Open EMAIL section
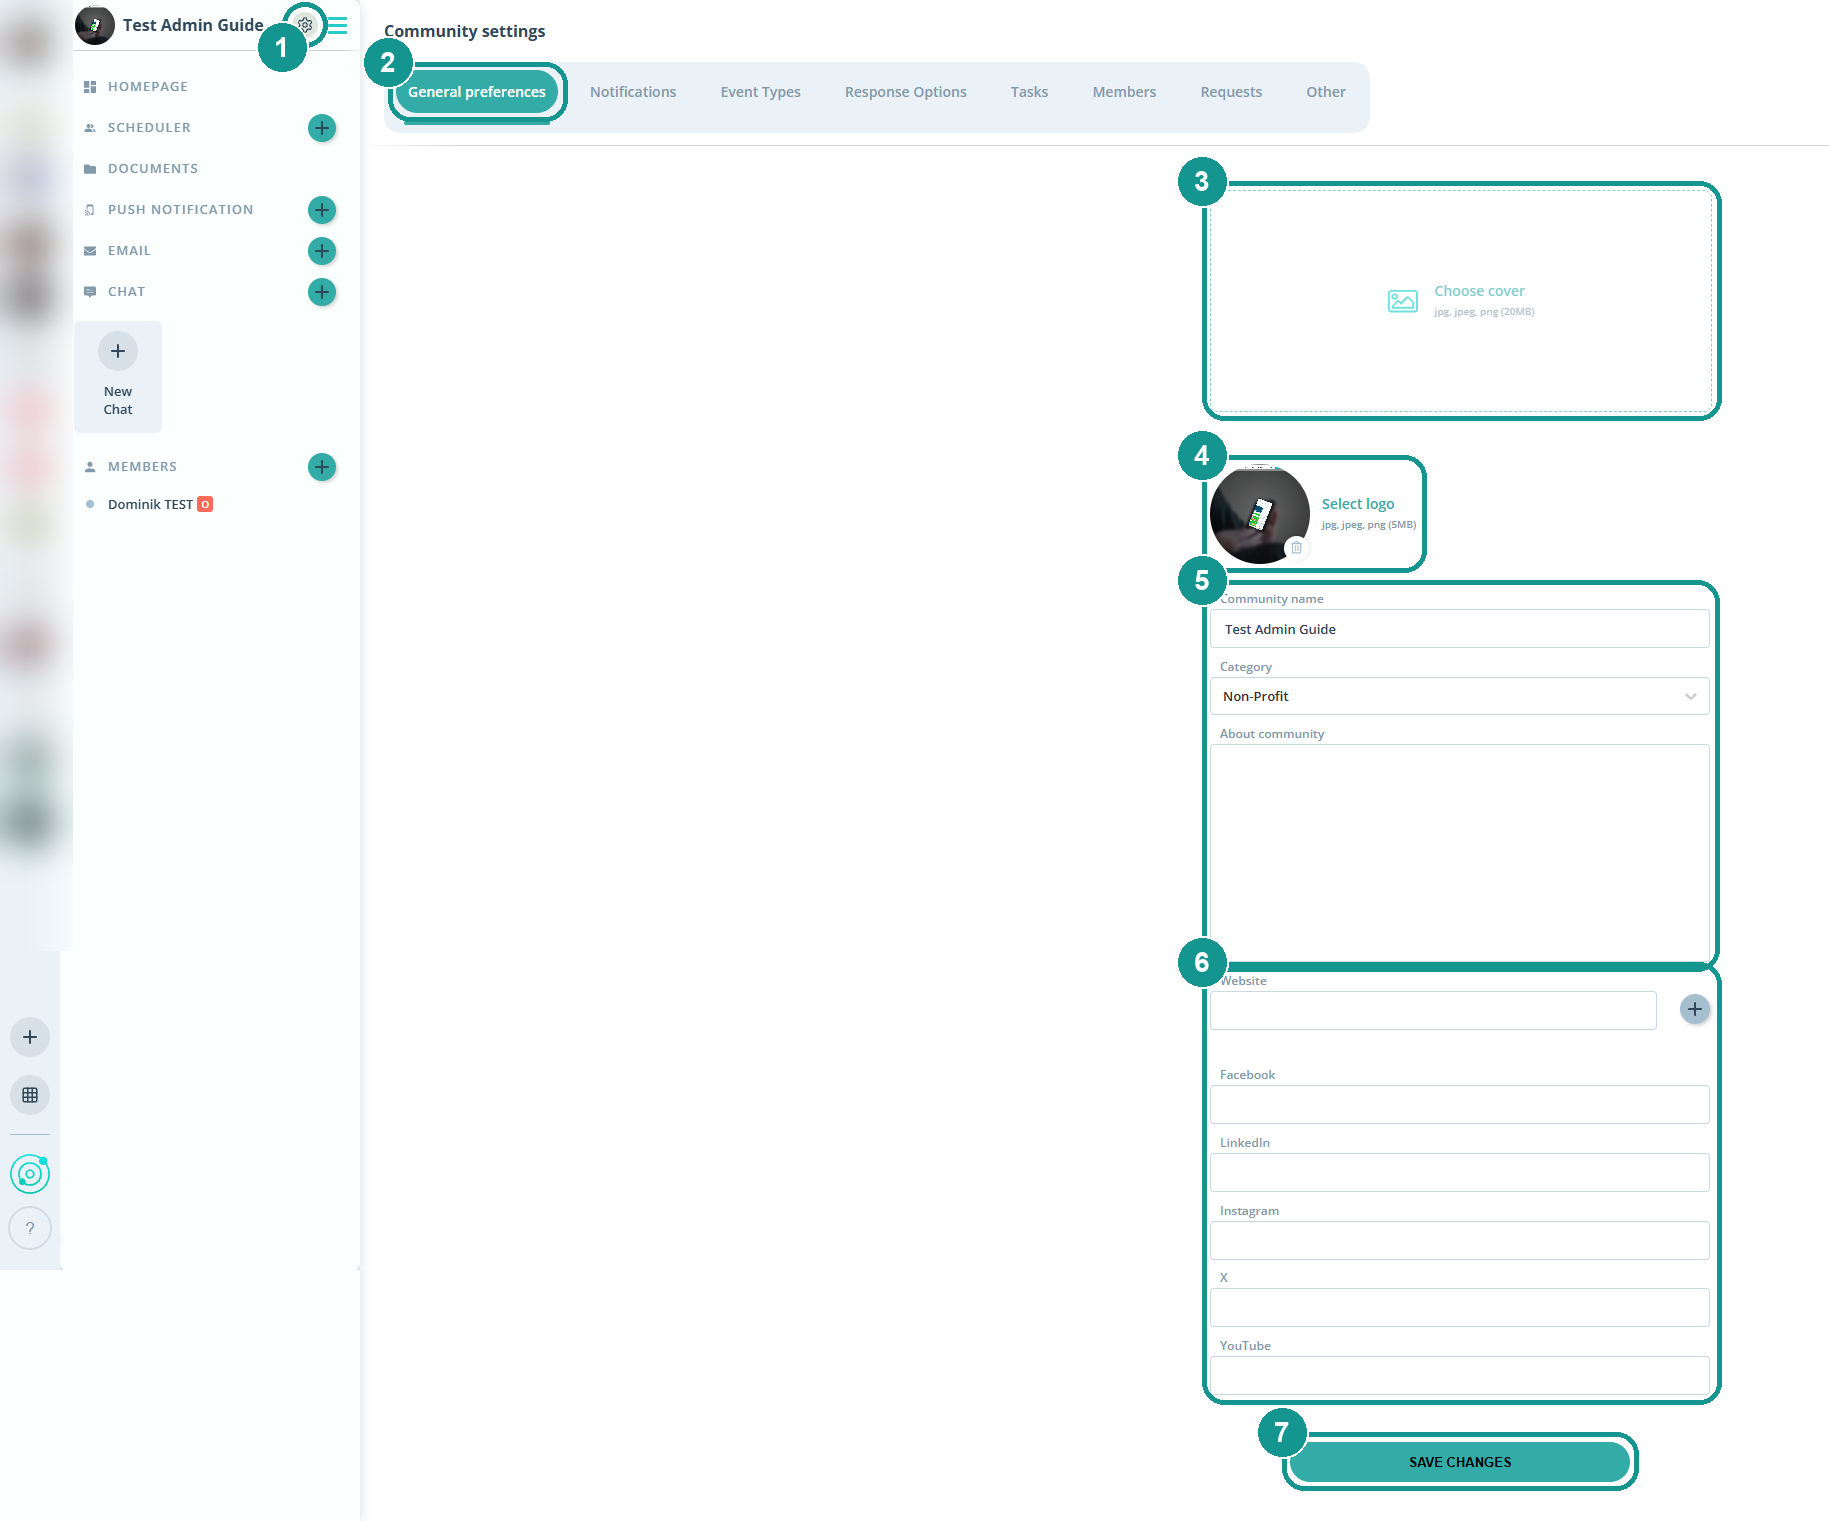The height and width of the screenshot is (1521, 1829). coord(129,251)
